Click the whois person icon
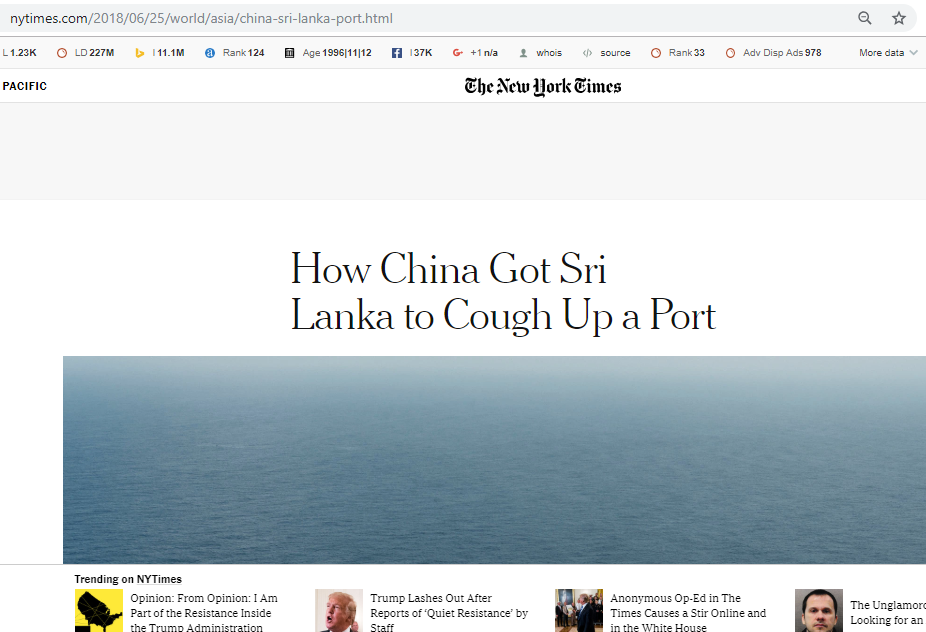This screenshot has width=926, height=632. (523, 53)
